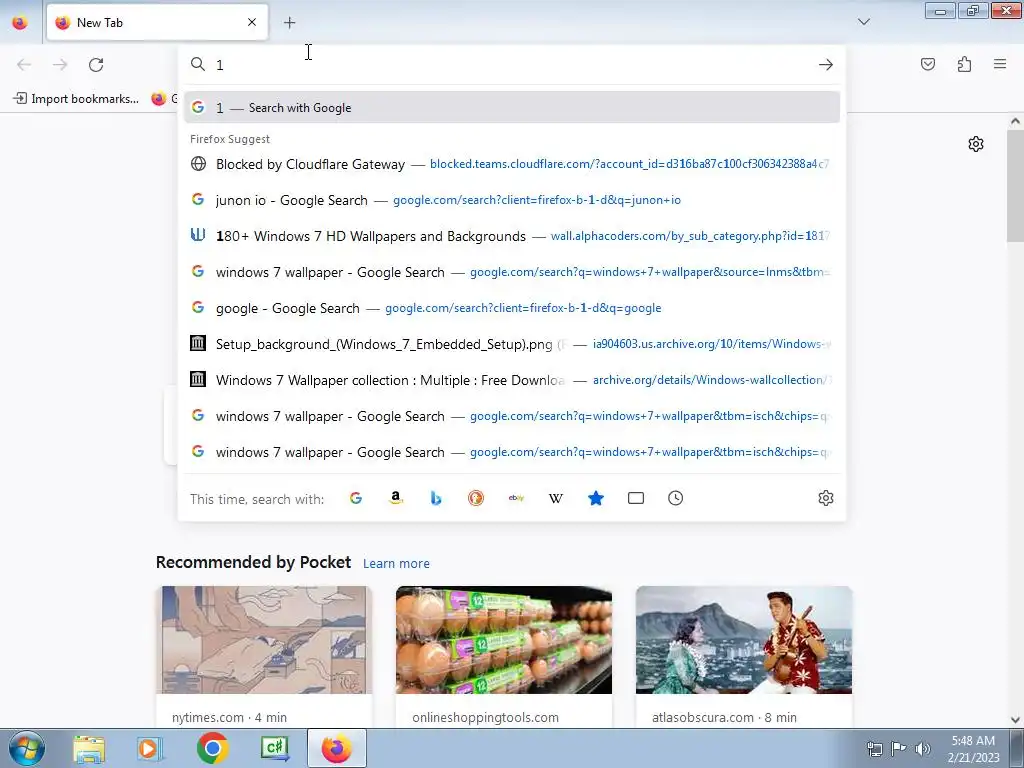Open 180+ Windows 7 HD Wallpapers suggestion
Screen dimensions: 1024x768
[x=512, y=236]
